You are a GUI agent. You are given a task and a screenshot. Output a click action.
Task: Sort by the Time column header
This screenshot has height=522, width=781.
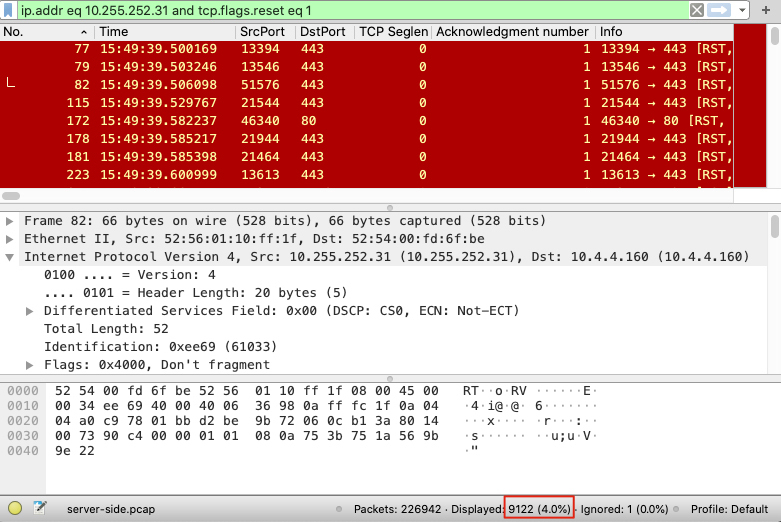click(x=165, y=32)
